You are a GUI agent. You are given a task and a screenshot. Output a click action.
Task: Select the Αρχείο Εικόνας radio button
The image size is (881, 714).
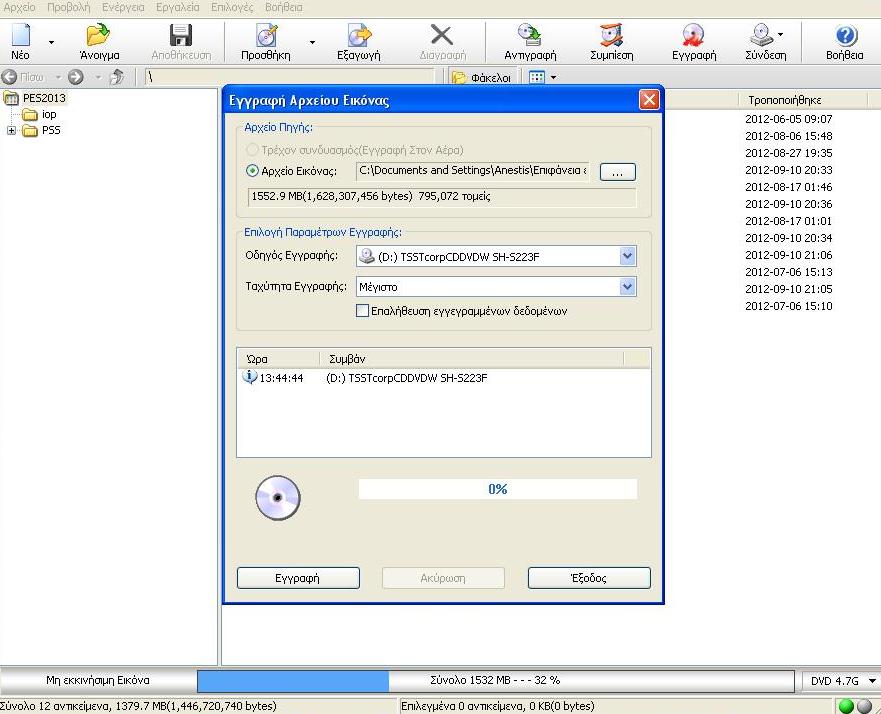tap(252, 171)
